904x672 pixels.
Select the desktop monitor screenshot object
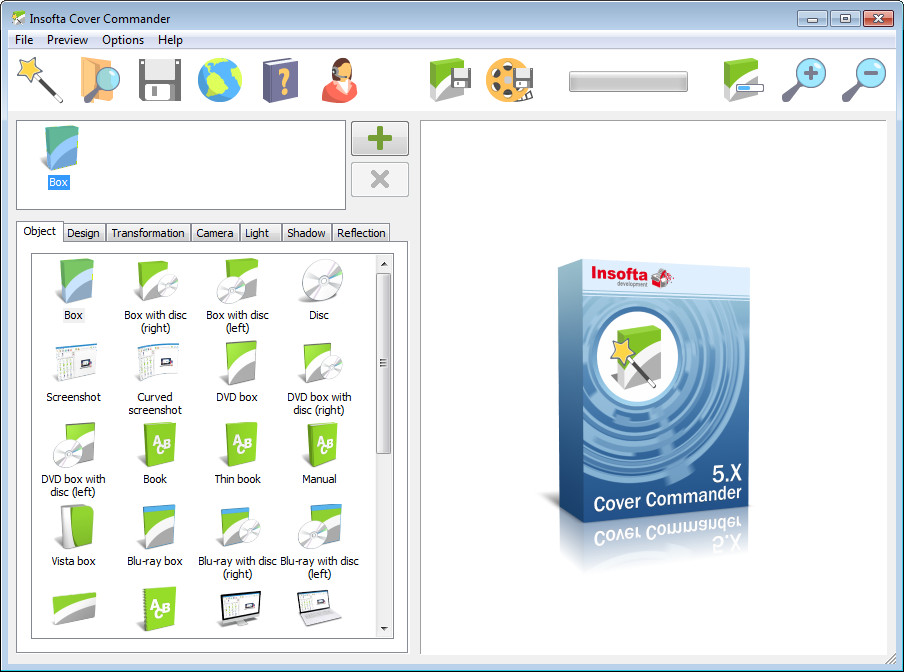click(240, 609)
